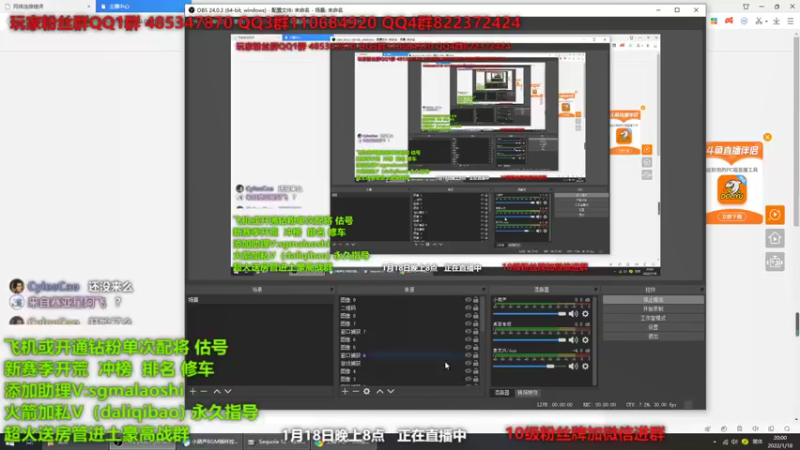
Task: Remove scene with the minus icon
Action: click(x=204, y=391)
